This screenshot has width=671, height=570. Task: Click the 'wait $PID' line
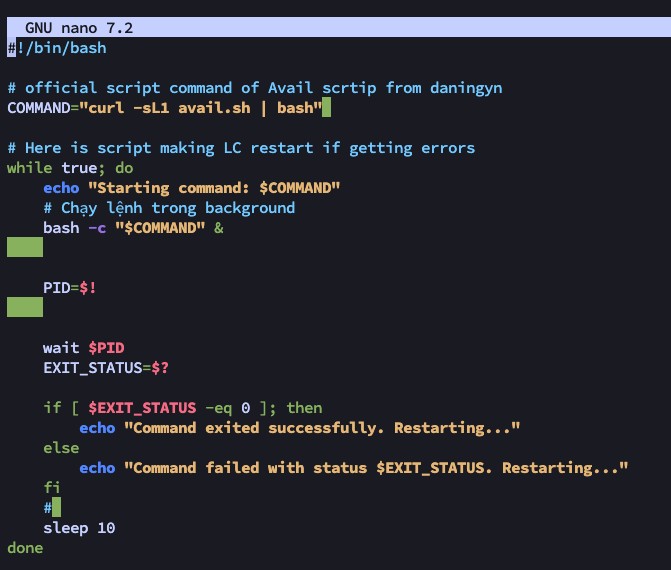84,348
